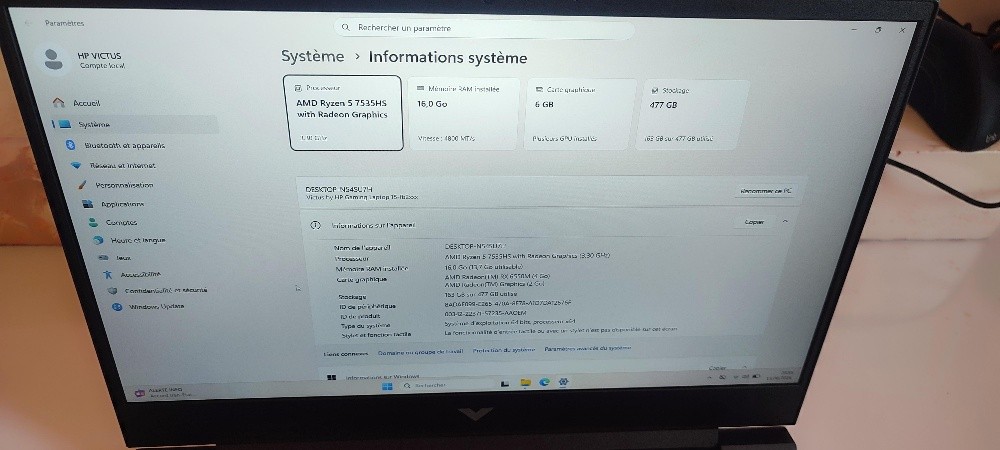Go back with the arrow next to Paramètres

pyautogui.click(x=27, y=23)
